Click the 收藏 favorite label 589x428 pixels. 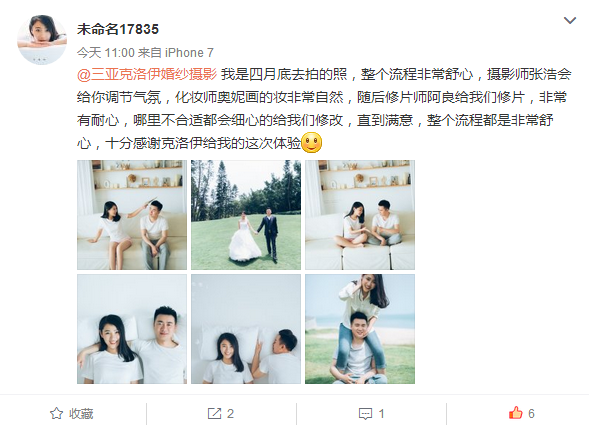tap(81, 414)
